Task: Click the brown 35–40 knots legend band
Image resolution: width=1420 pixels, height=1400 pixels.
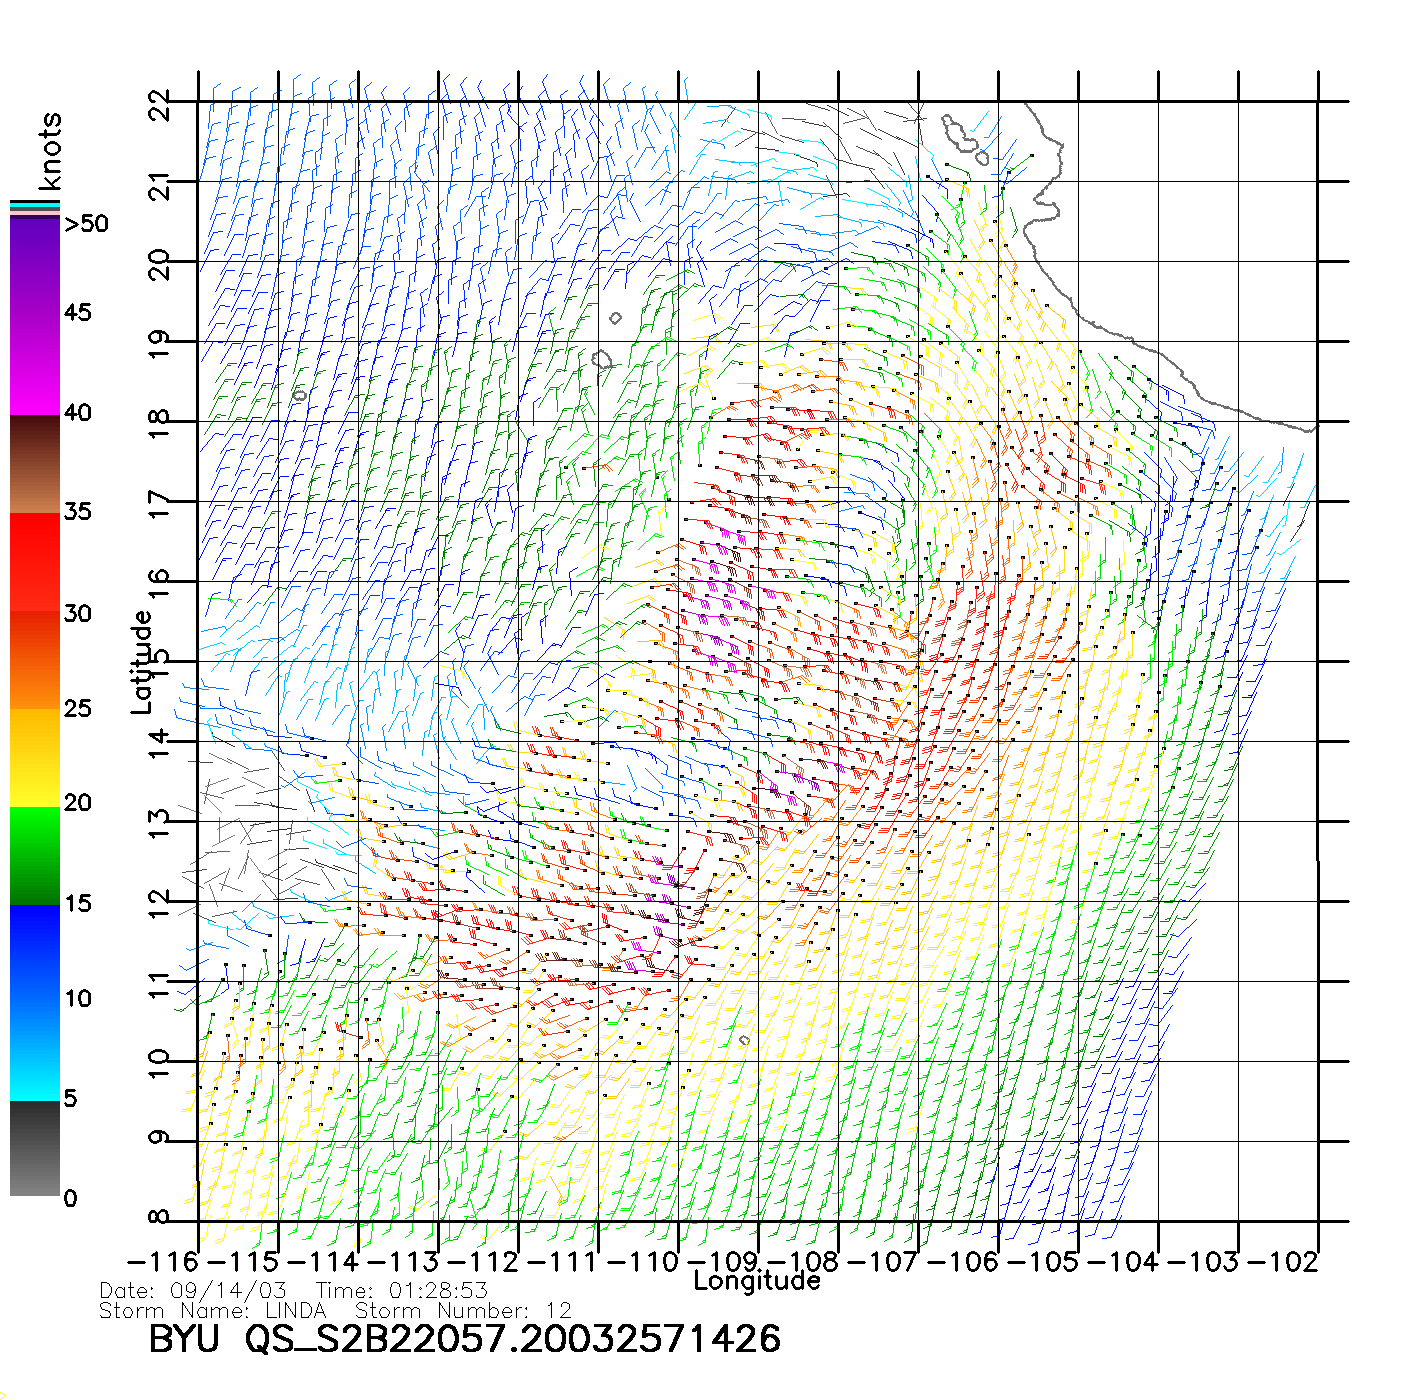Action: pyautogui.click(x=35, y=464)
